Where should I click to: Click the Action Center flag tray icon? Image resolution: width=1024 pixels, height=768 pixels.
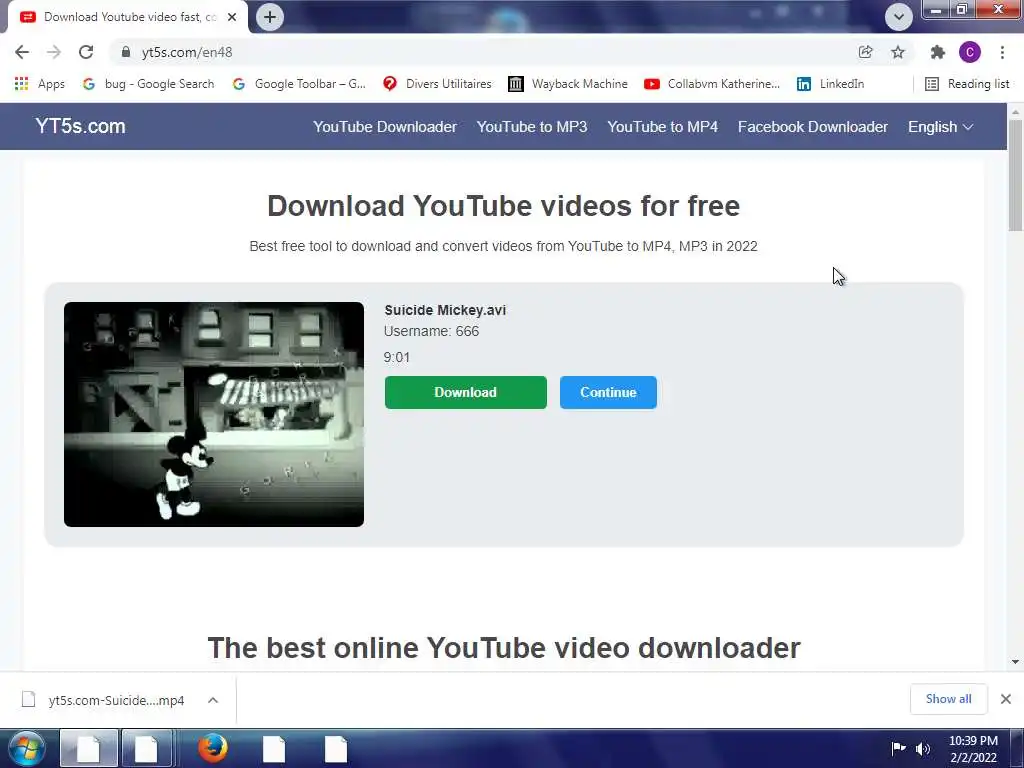pyautogui.click(x=899, y=748)
